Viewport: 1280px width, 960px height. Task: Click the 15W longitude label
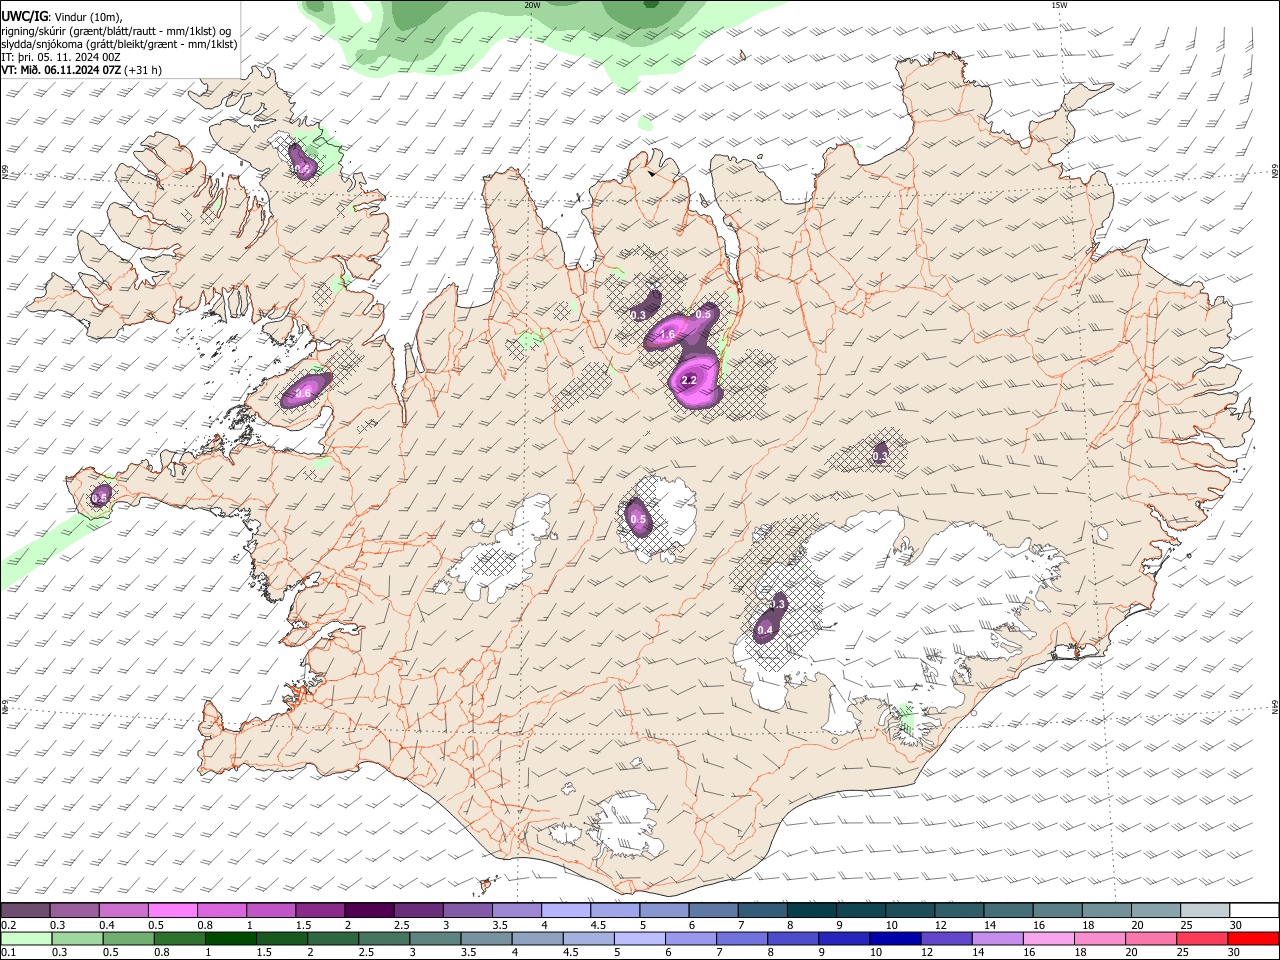(1059, 5)
